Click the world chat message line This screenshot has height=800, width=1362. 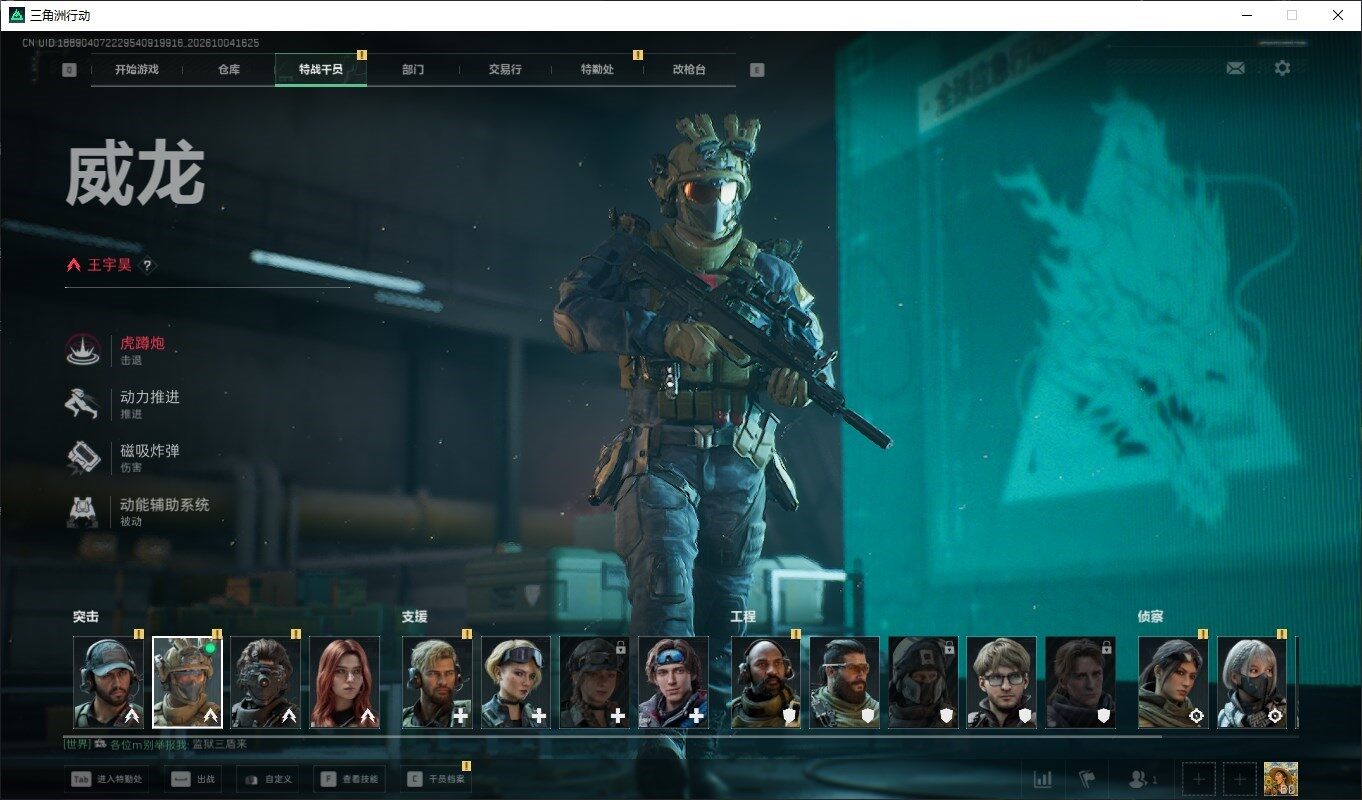click(x=155, y=744)
